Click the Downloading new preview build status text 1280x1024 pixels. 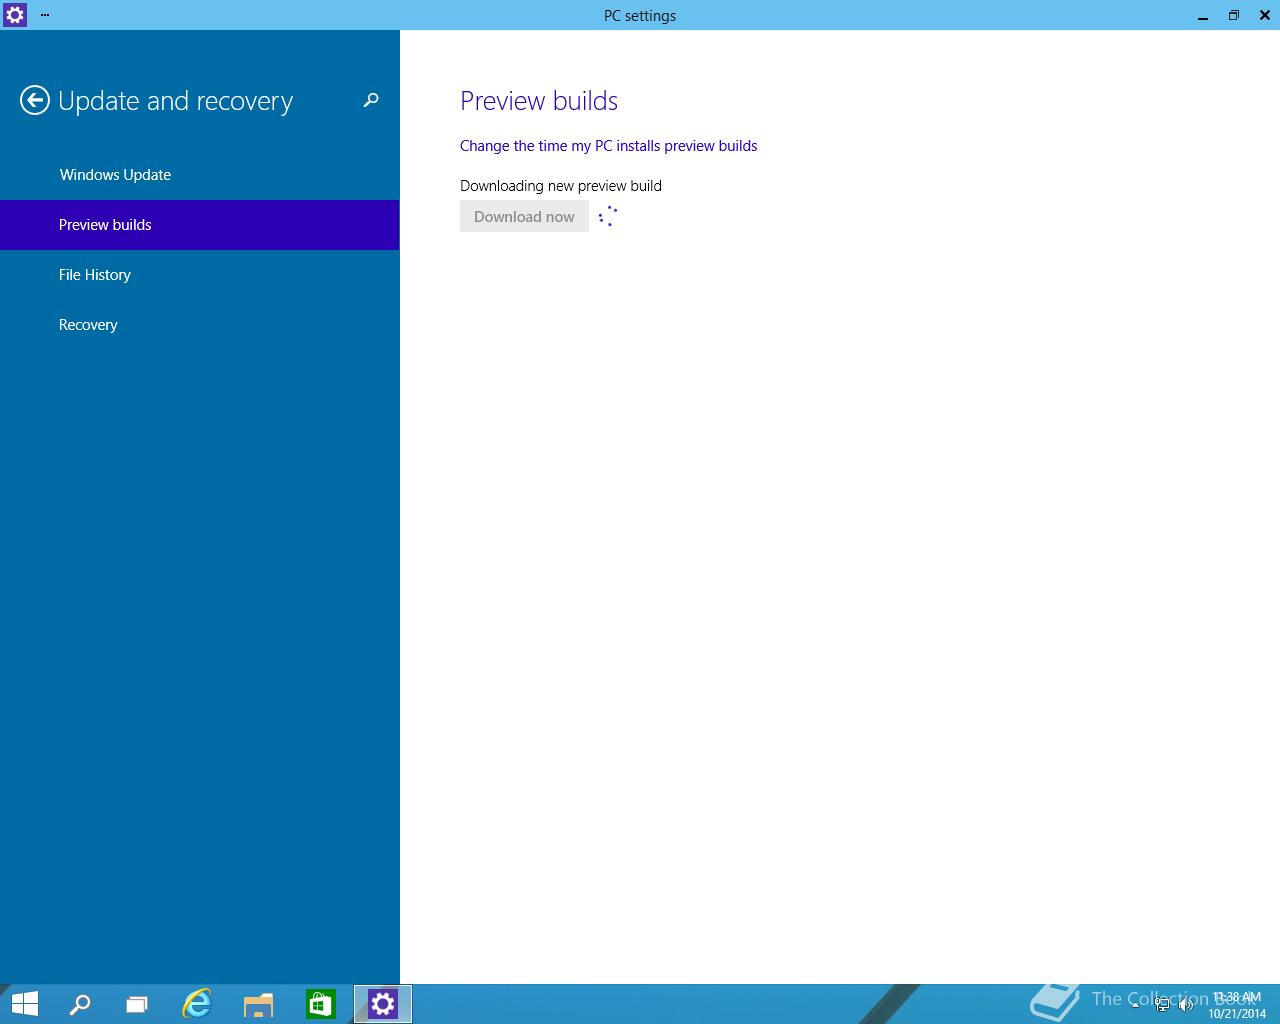pos(561,186)
